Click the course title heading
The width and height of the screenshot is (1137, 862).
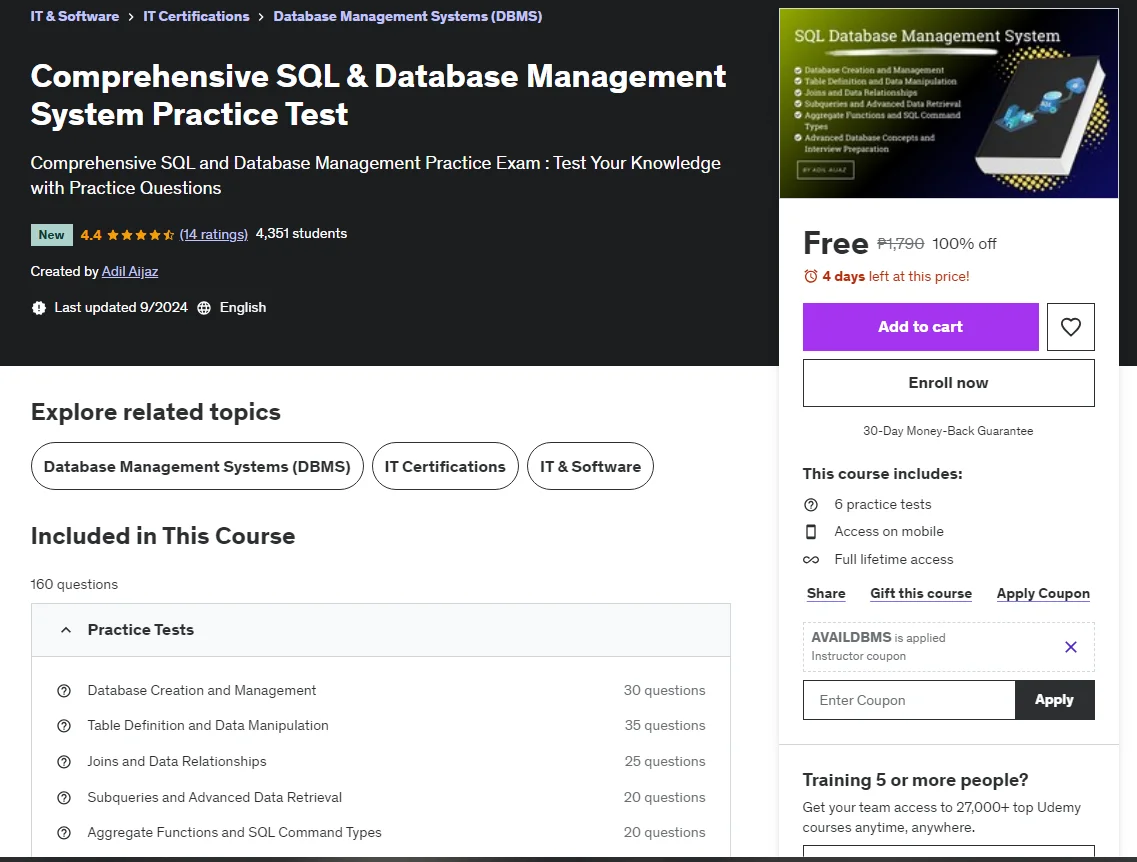378,95
